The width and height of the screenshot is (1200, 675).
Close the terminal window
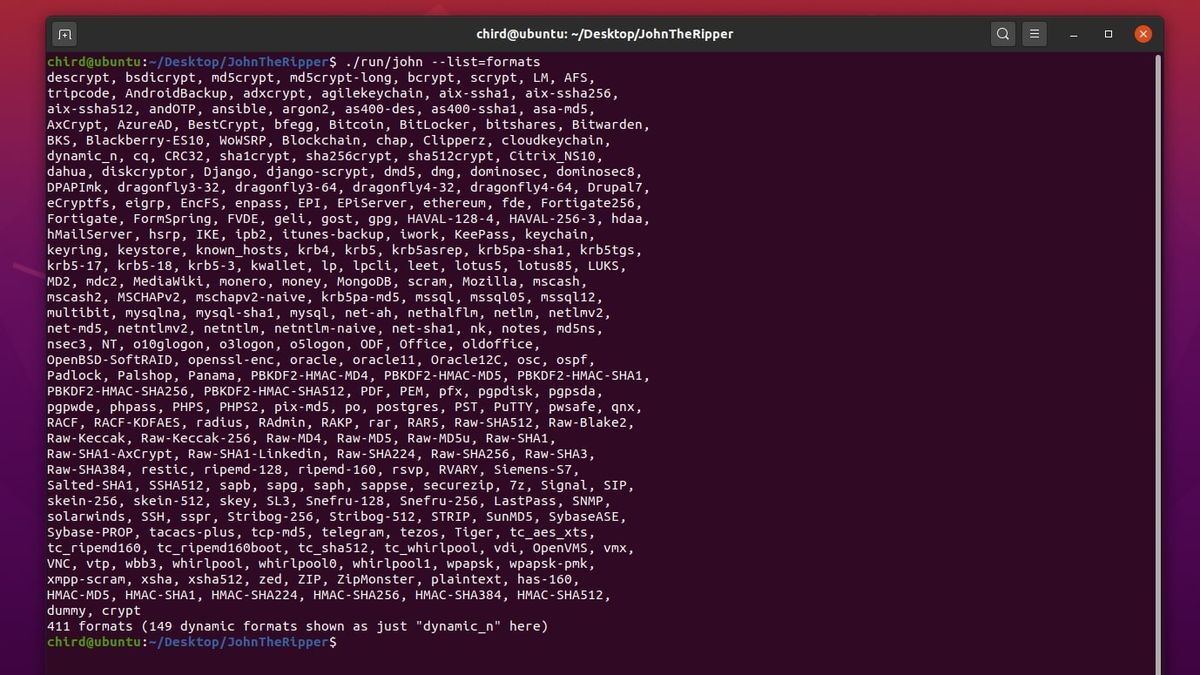1143,34
